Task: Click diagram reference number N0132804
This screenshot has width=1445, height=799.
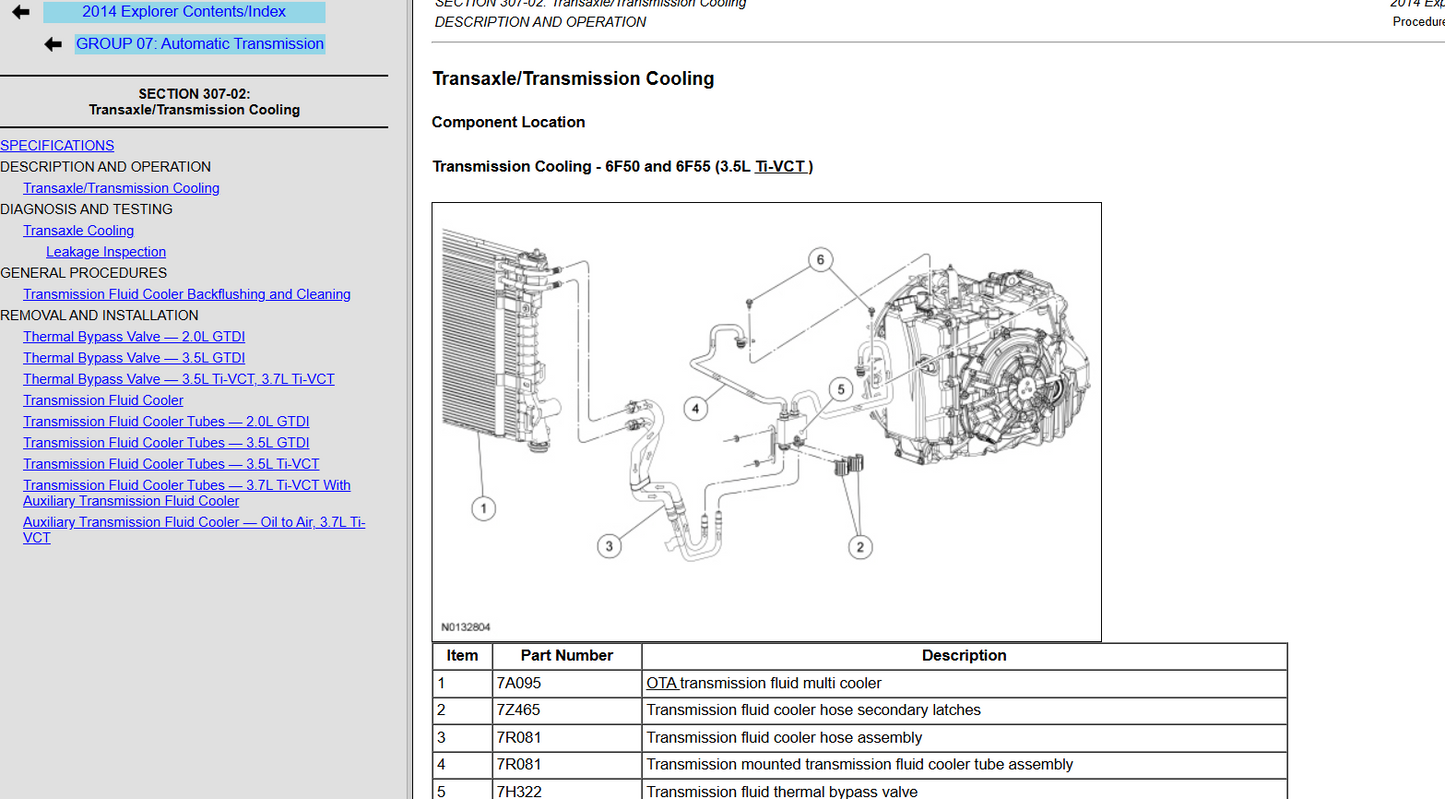Action: pos(466,628)
